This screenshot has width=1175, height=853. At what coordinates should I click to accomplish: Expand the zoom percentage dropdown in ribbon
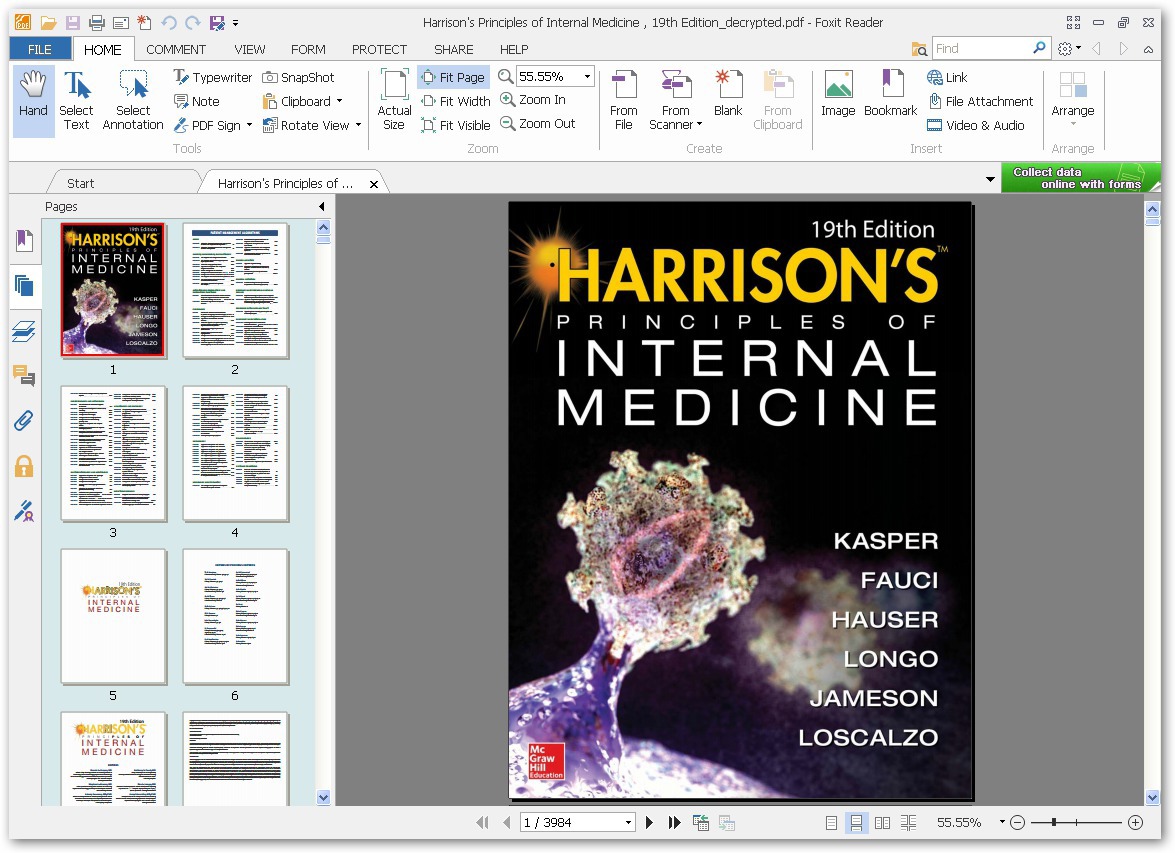tap(587, 77)
